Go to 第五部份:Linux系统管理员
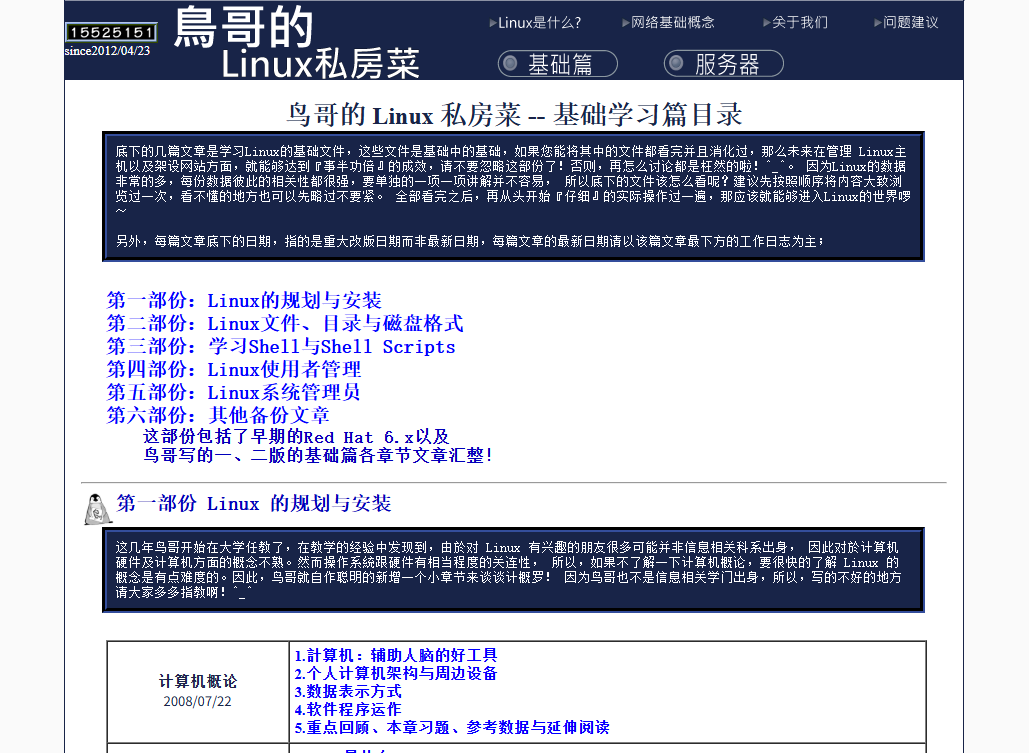The height and width of the screenshot is (753, 1029). (234, 393)
